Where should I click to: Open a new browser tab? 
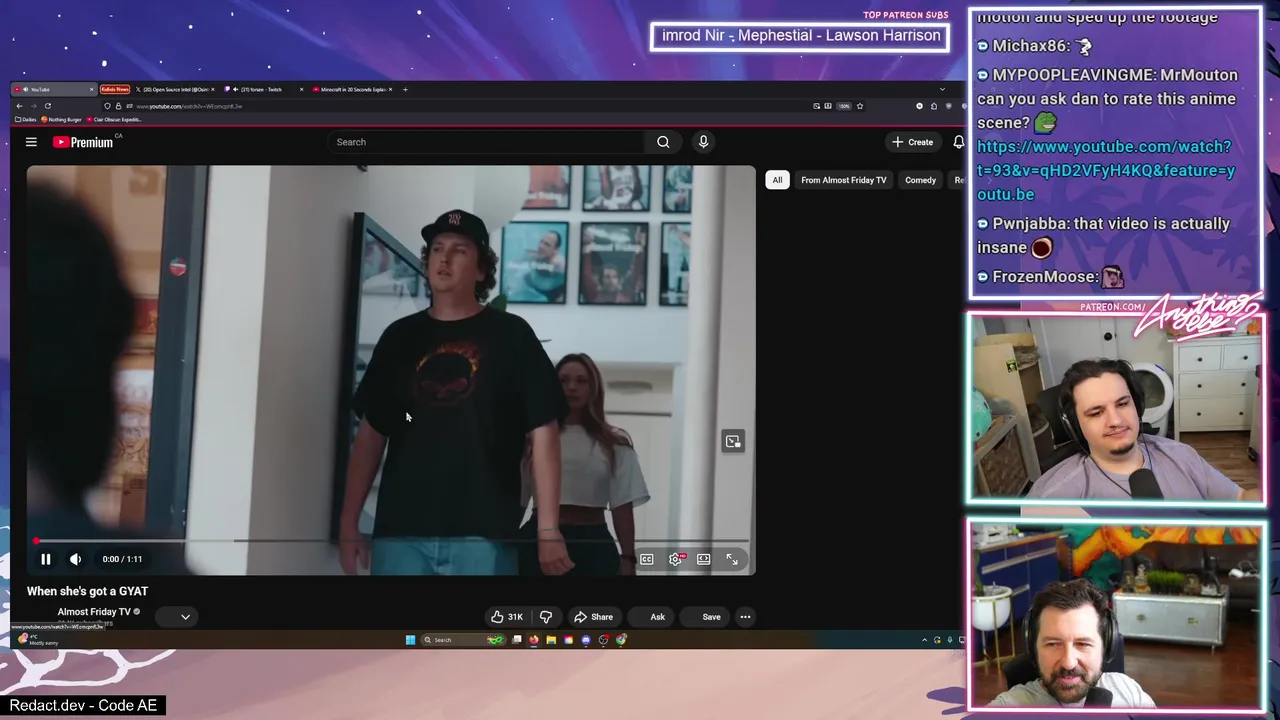point(405,89)
